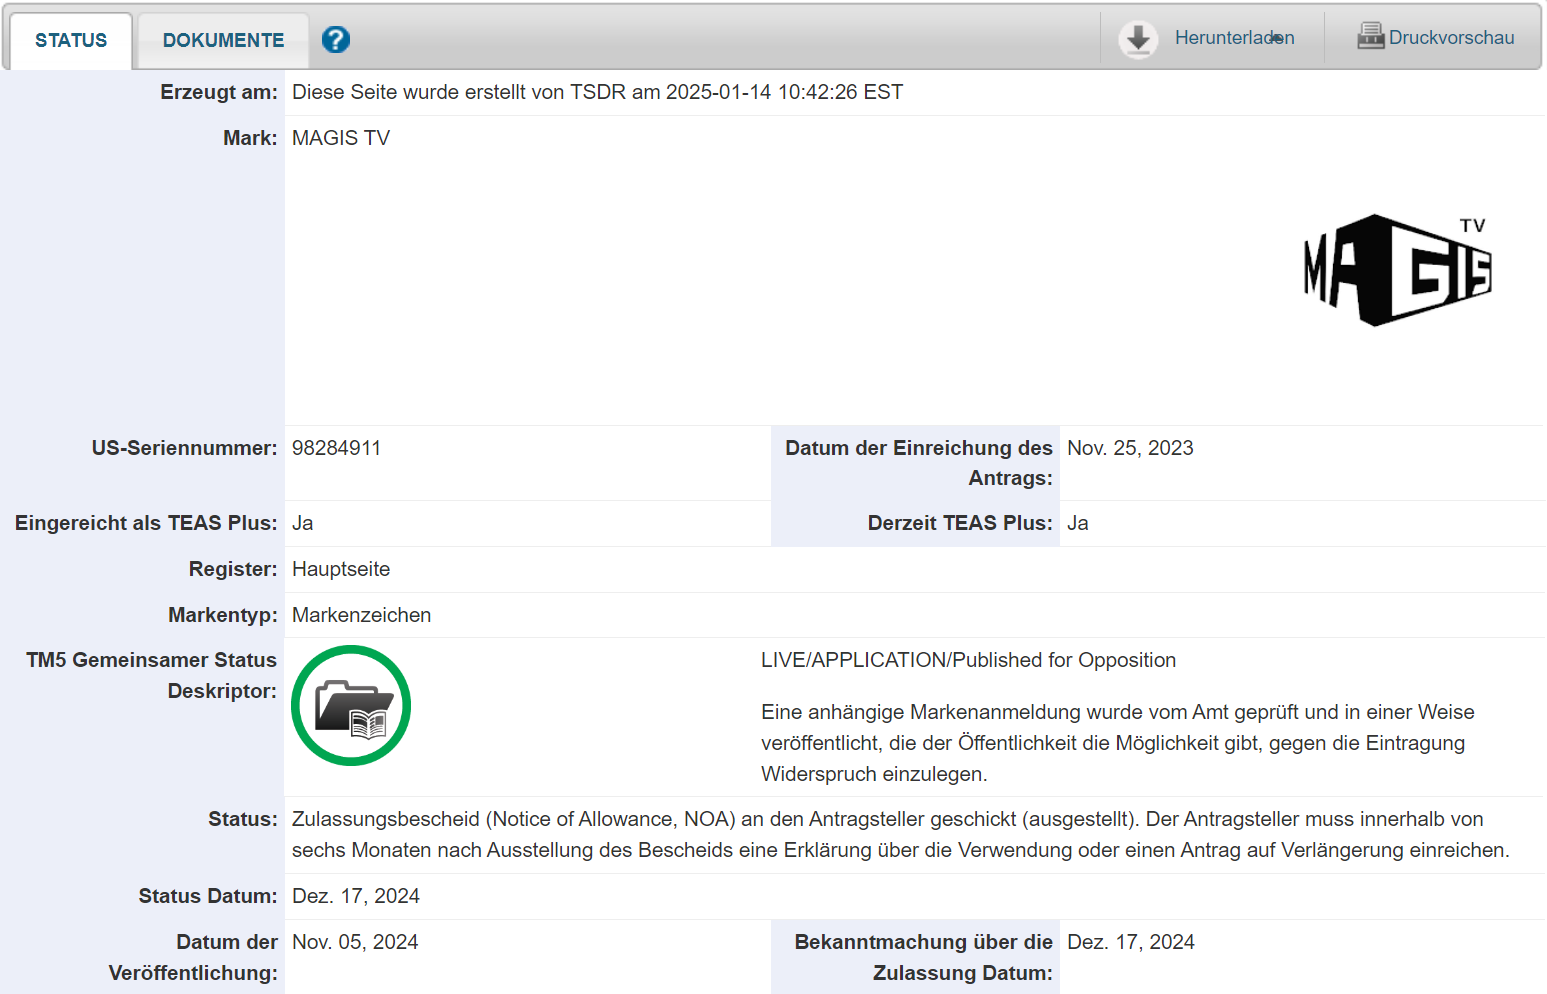Click filing date Nov. 25, 2023
1547x994 pixels.
1130,448
